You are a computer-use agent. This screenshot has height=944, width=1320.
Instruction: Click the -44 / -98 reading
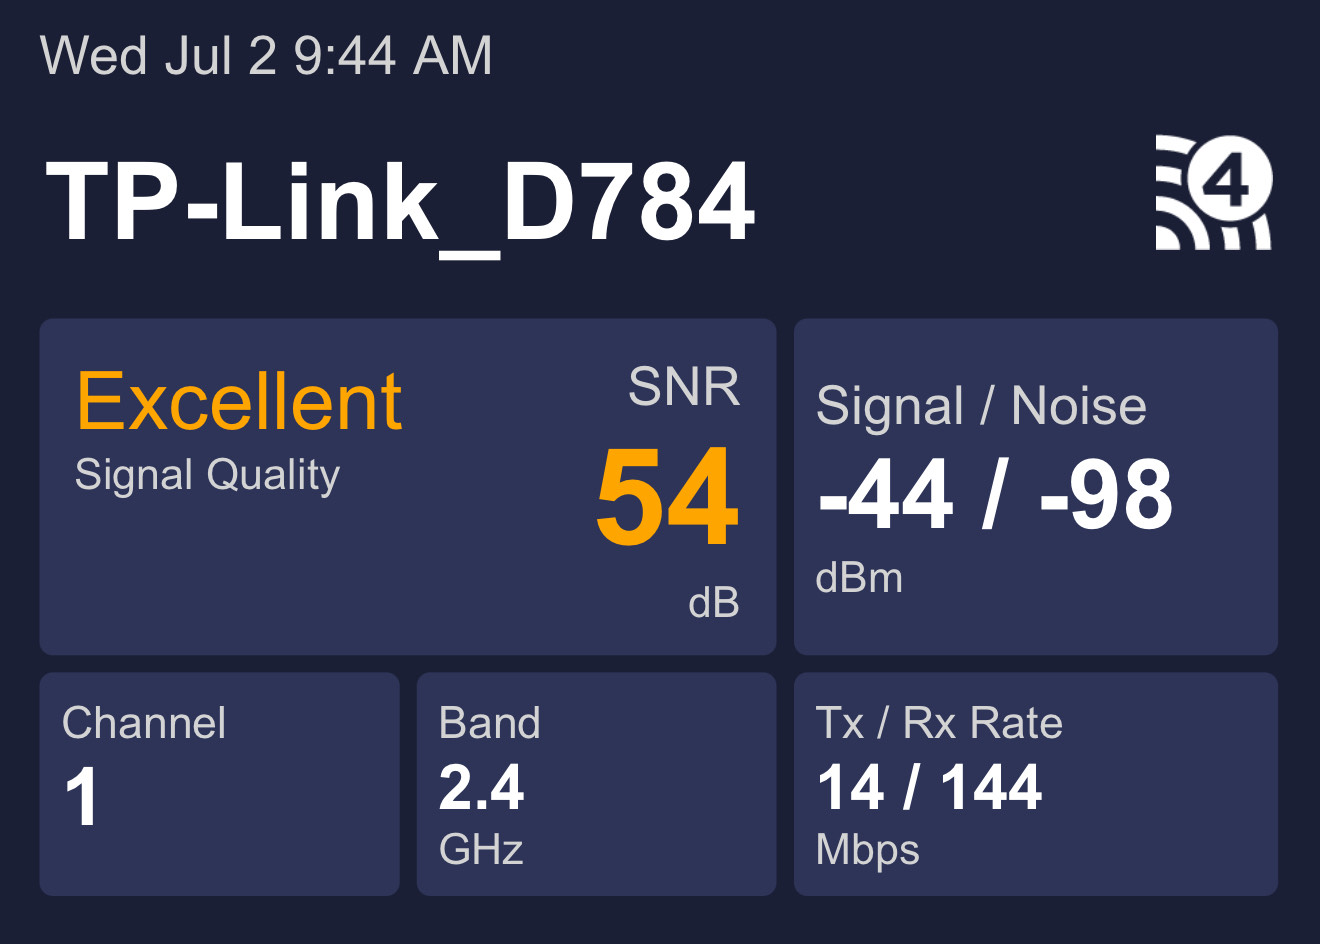point(996,494)
